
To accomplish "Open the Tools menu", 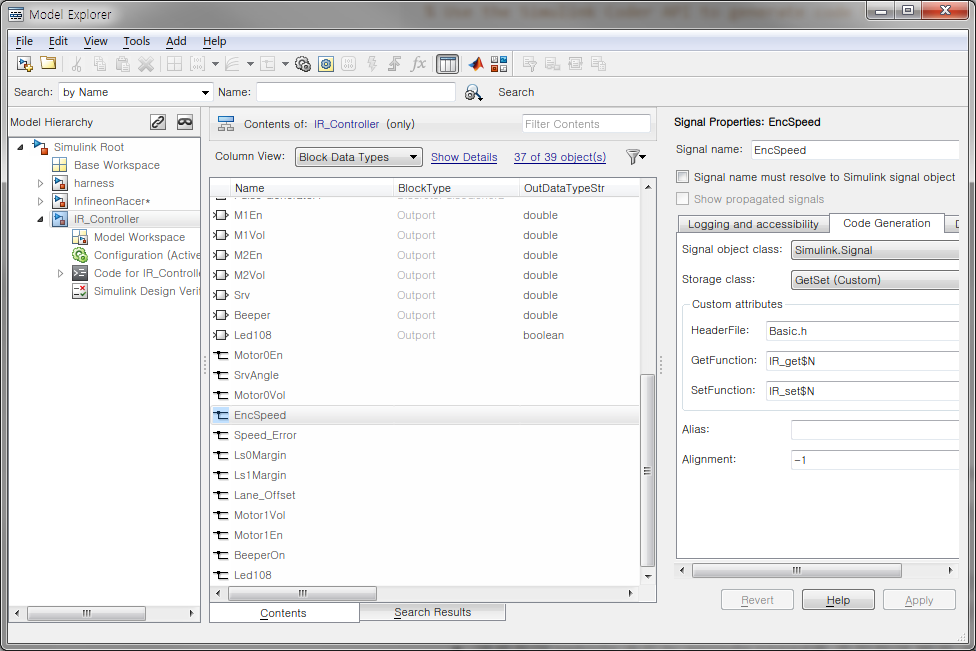I will (x=136, y=41).
